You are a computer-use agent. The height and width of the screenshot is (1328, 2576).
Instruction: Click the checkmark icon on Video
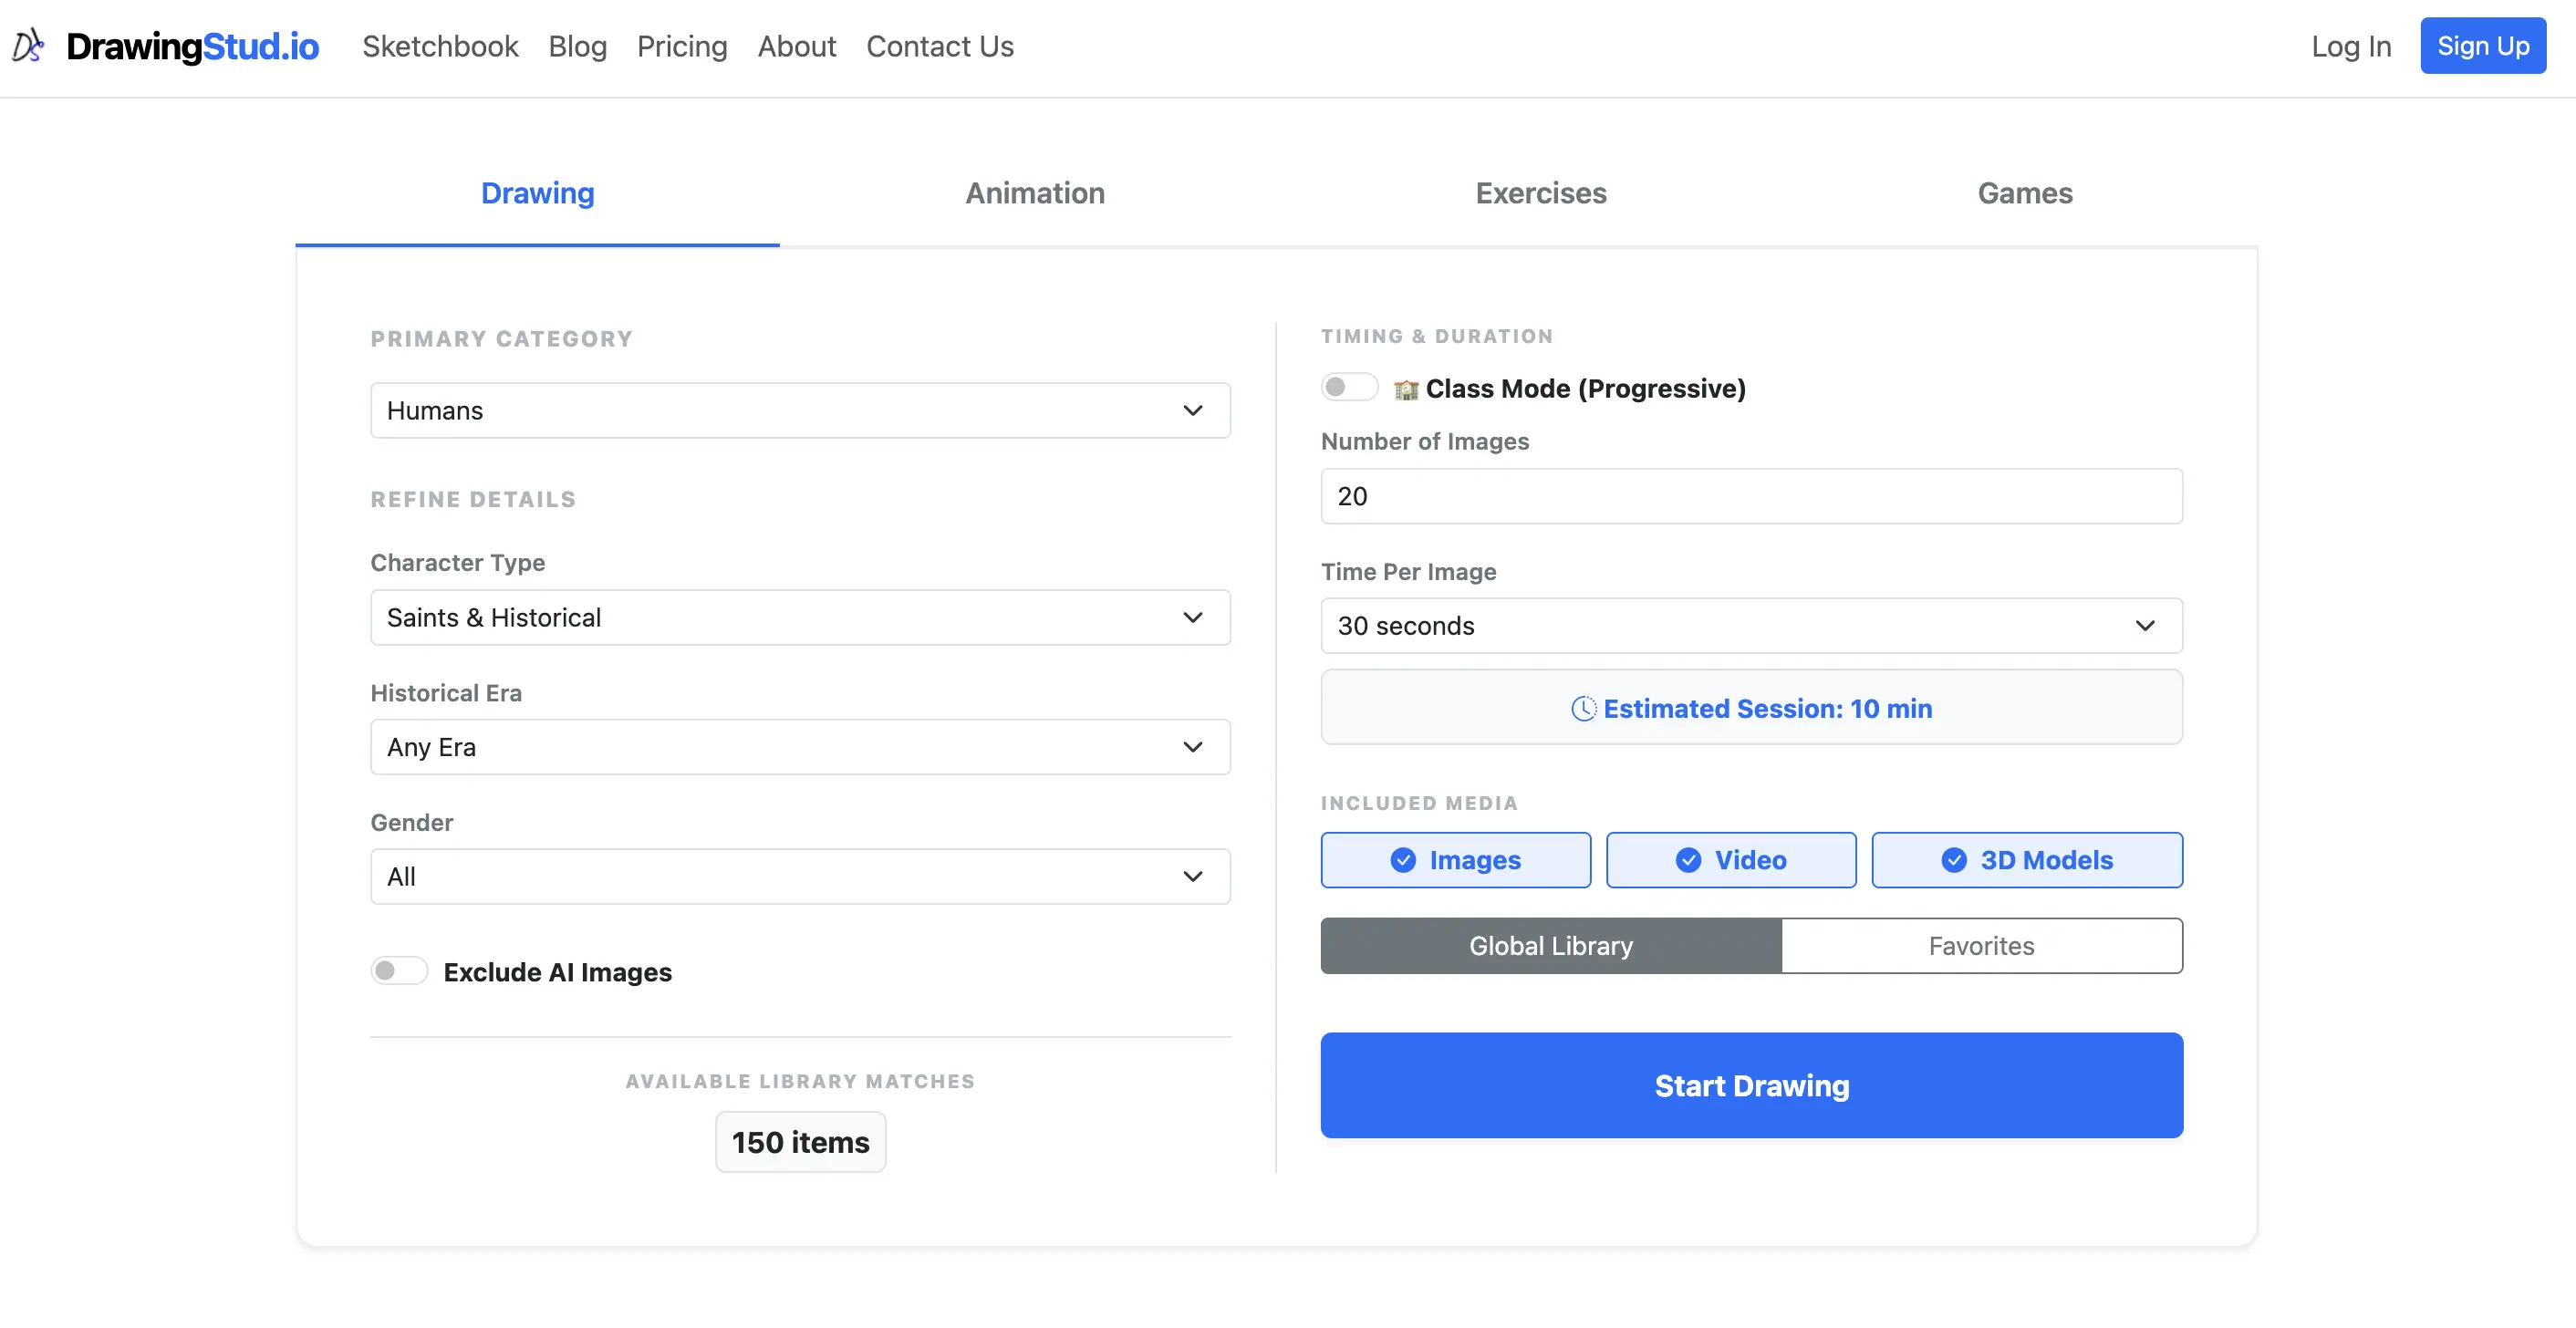click(1688, 860)
